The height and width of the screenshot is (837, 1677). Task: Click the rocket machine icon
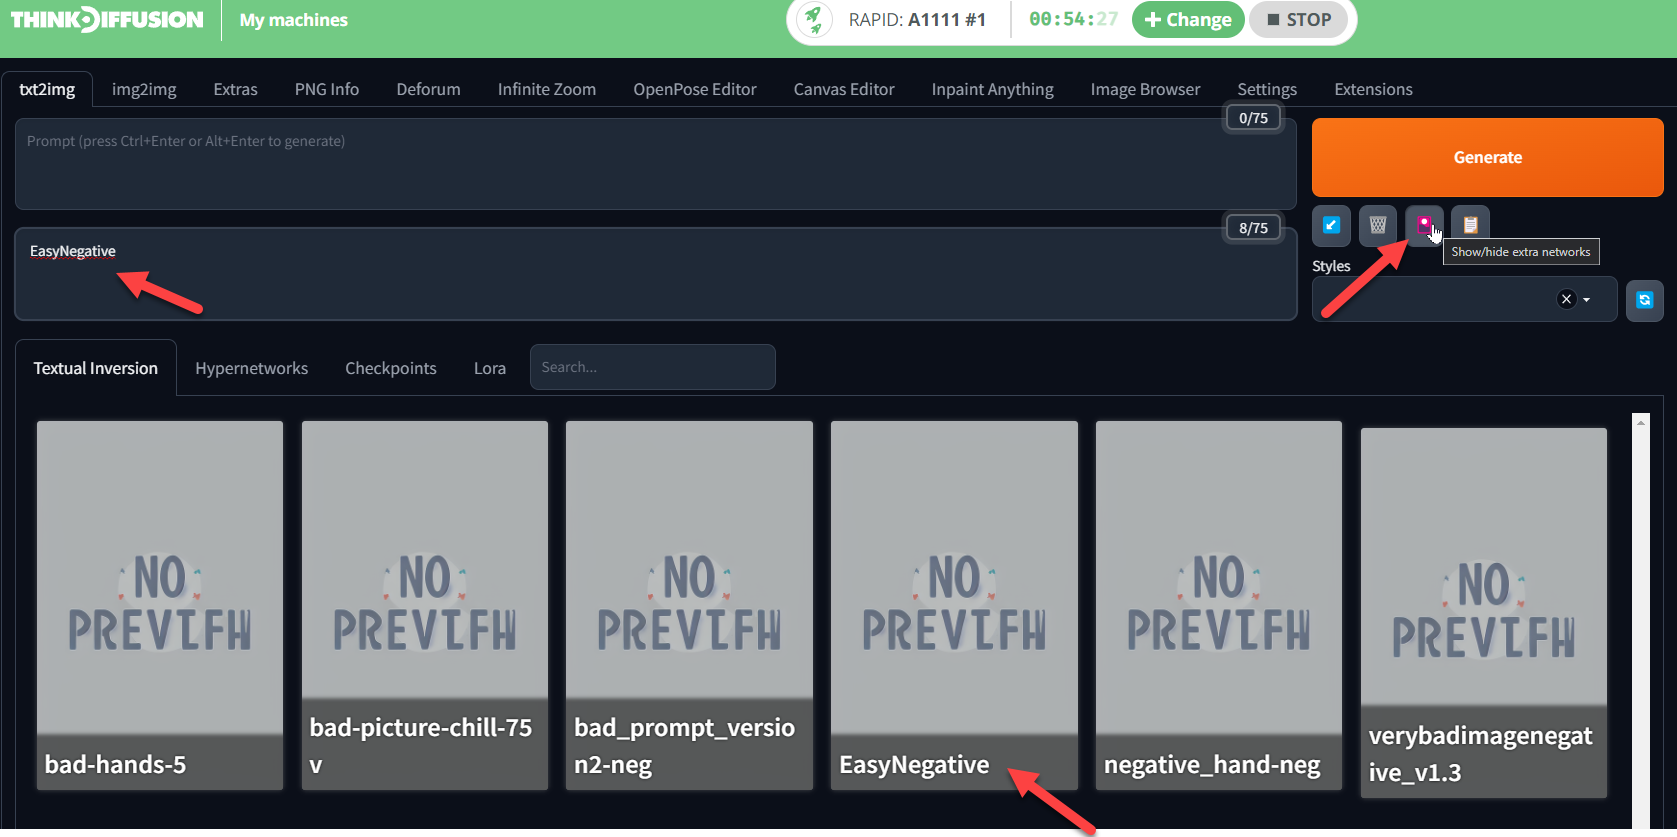point(814,19)
